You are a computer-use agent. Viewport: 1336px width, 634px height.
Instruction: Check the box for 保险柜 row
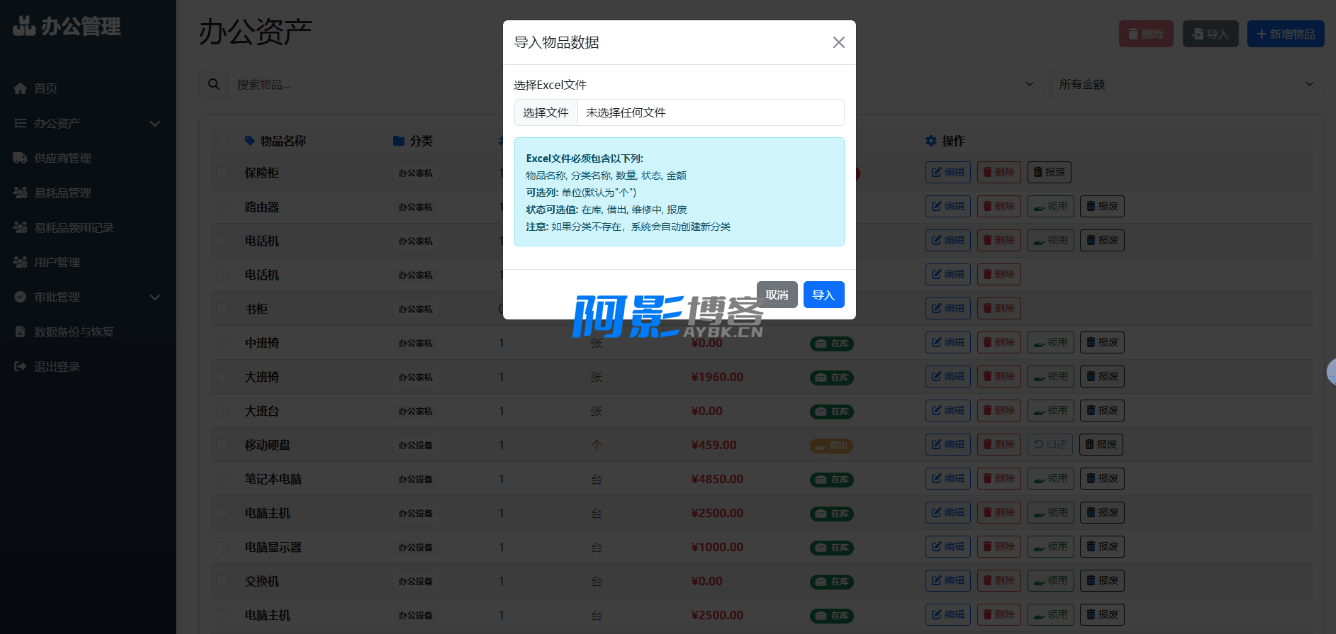(x=222, y=173)
